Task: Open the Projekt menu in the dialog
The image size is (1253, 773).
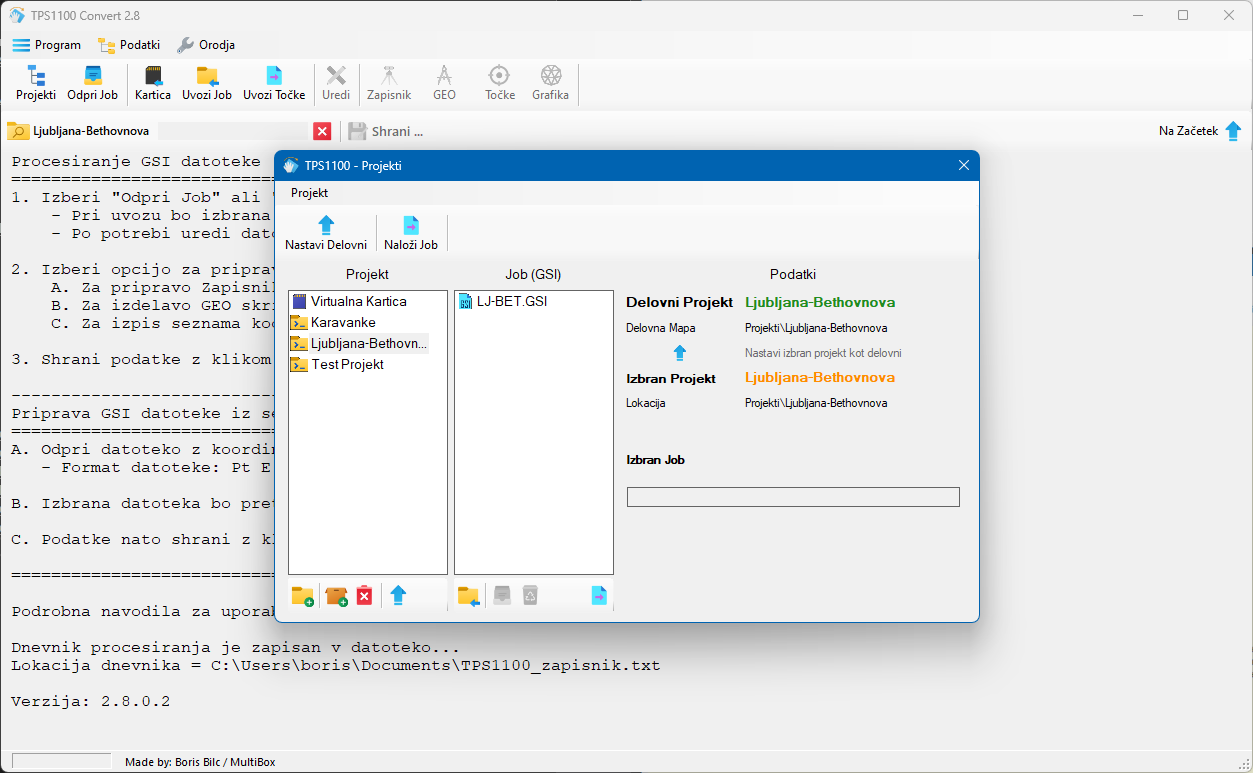Action: click(309, 193)
